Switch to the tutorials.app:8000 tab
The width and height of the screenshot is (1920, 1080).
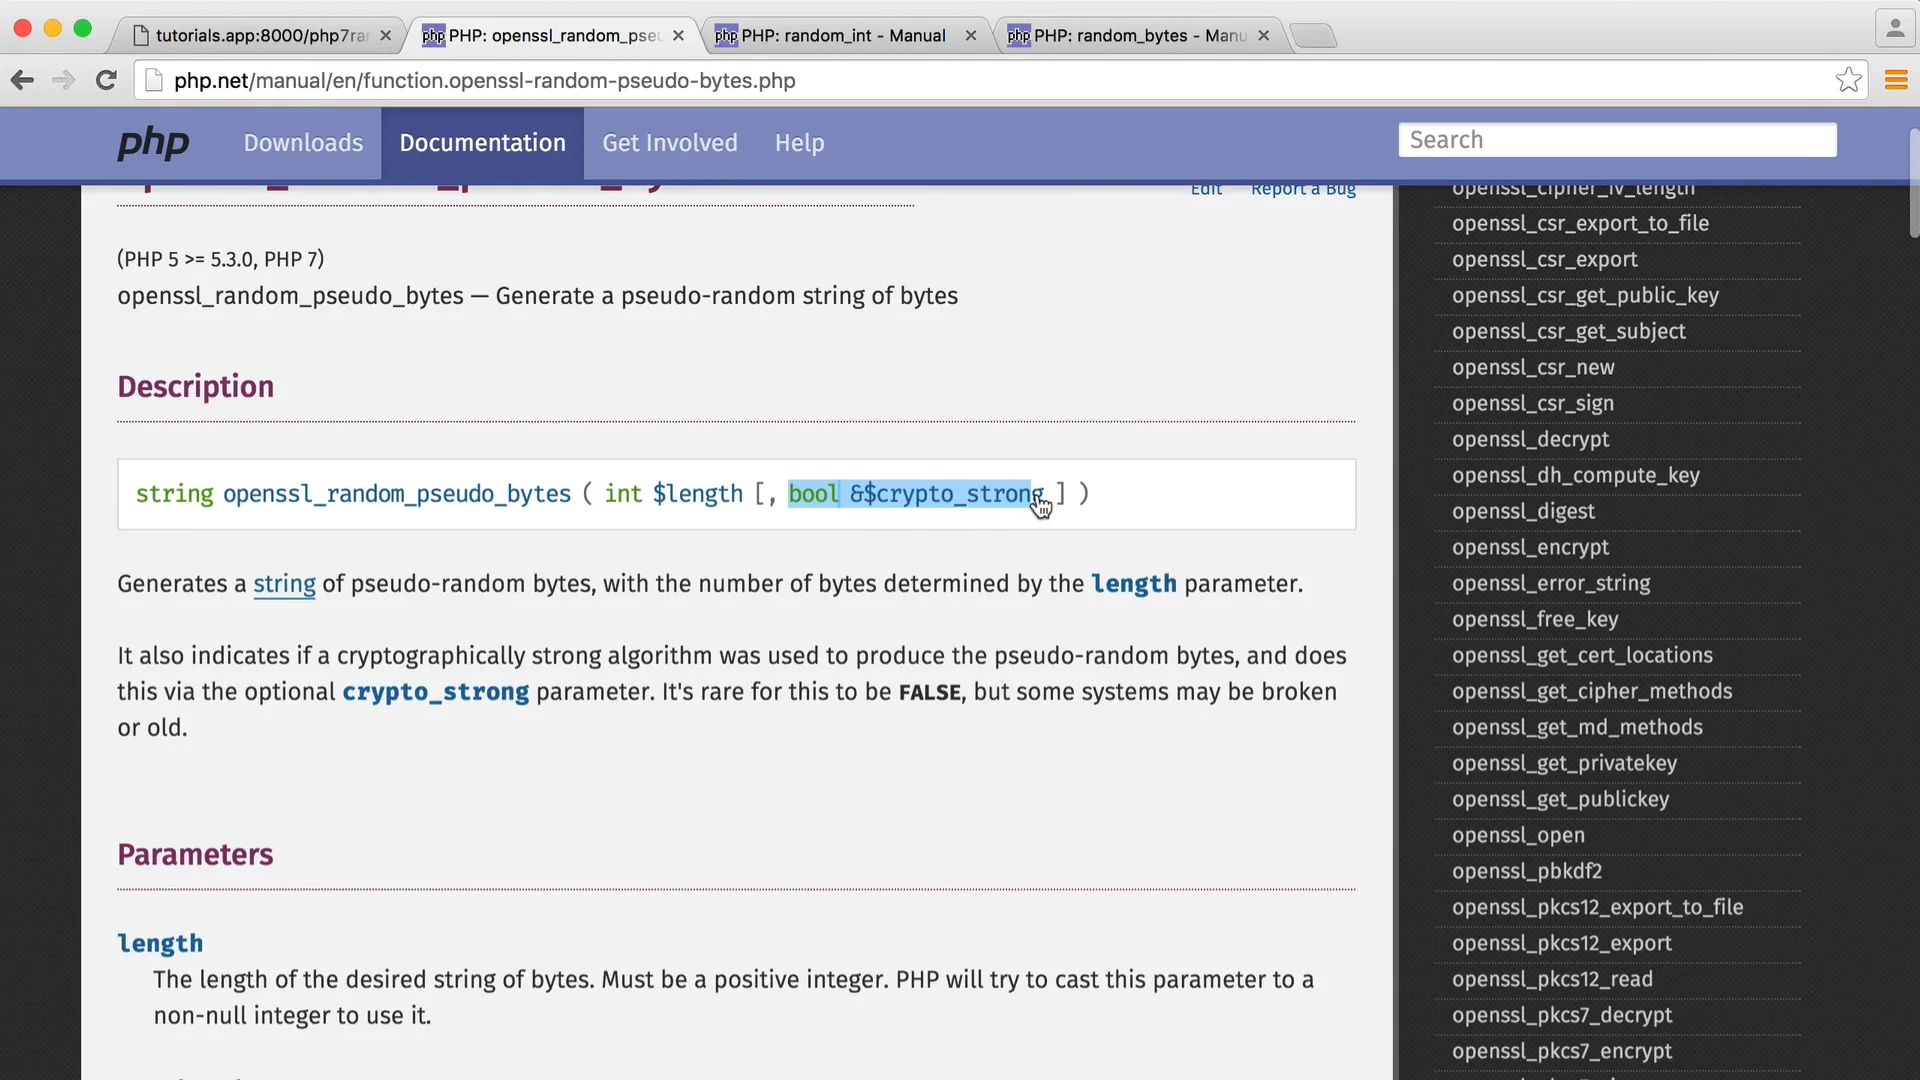(260, 36)
